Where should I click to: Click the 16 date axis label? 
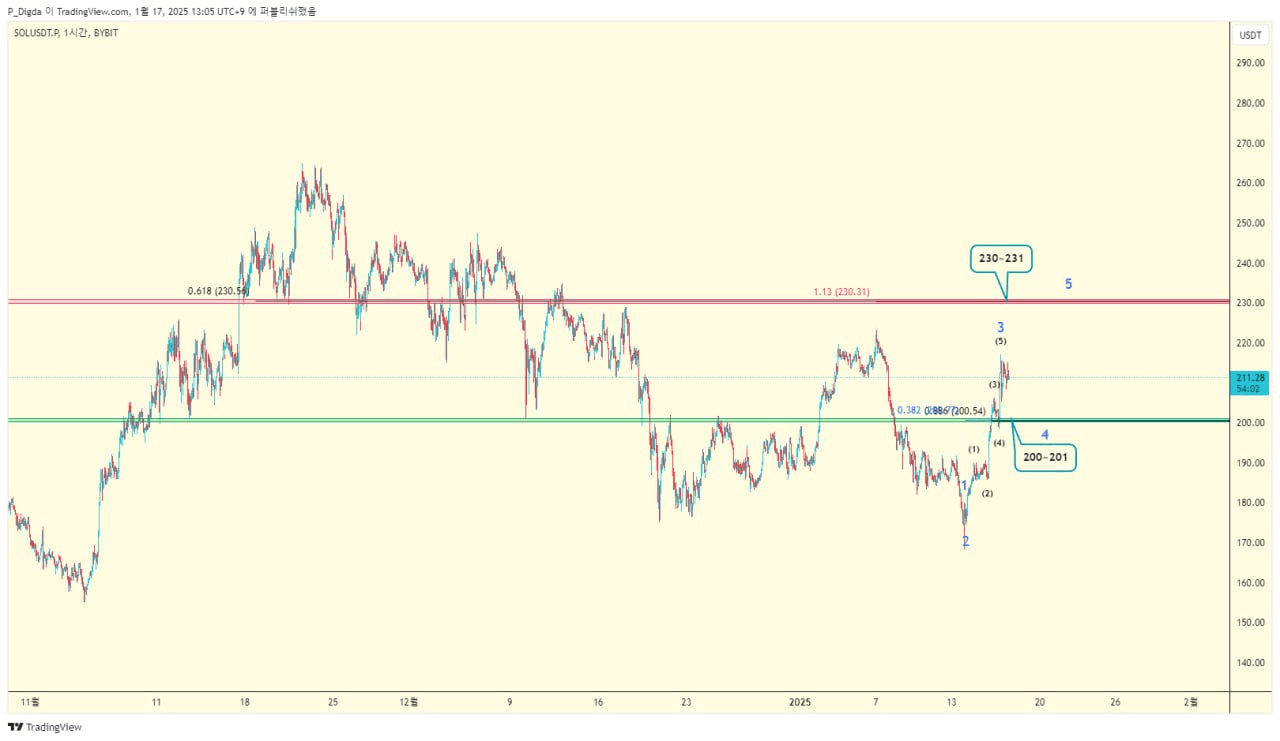pyautogui.click(x=598, y=702)
